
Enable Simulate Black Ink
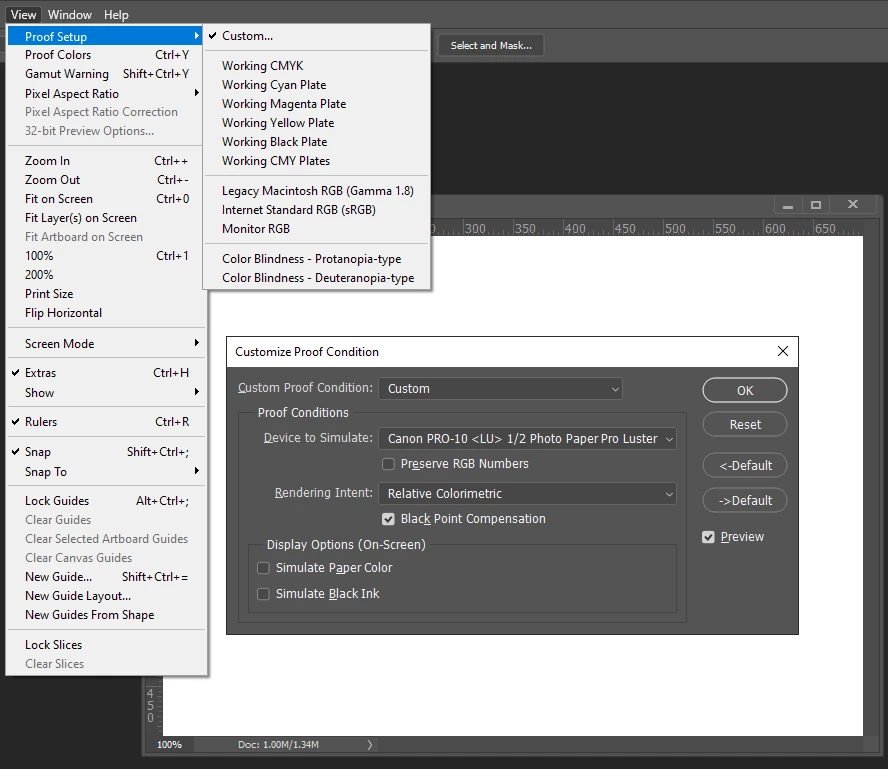(x=263, y=594)
